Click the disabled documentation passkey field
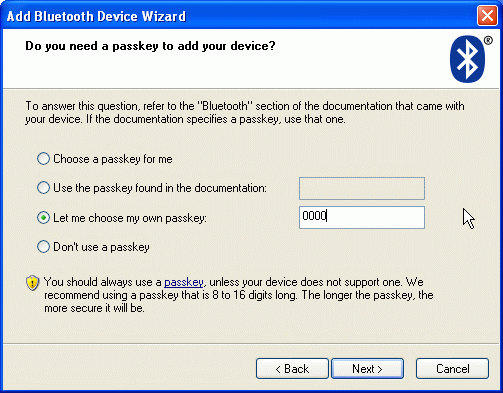The height and width of the screenshot is (393, 503). [x=362, y=188]
